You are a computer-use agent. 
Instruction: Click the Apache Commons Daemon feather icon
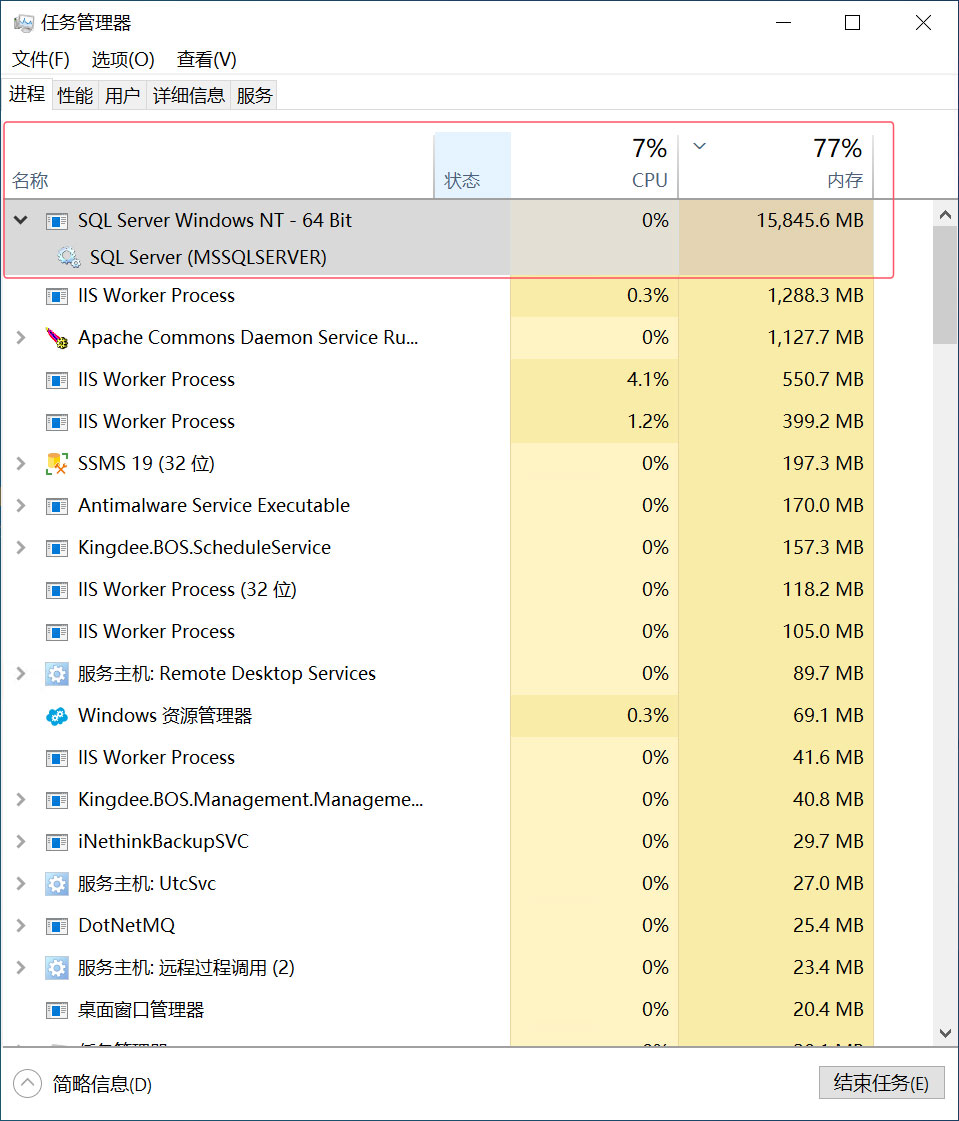[56, 337]
